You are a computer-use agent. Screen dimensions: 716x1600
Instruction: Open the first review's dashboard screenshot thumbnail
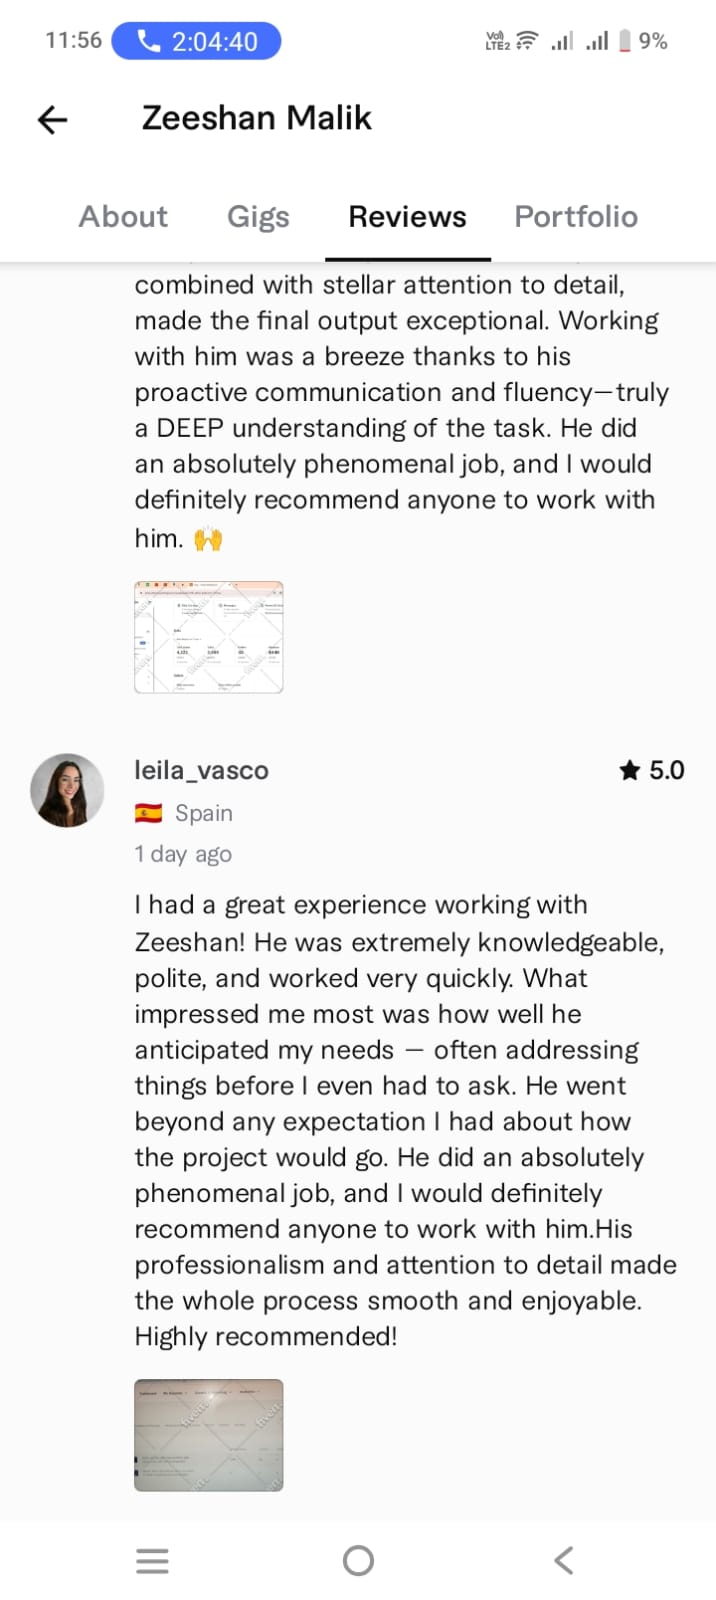(x=209, y=637)
